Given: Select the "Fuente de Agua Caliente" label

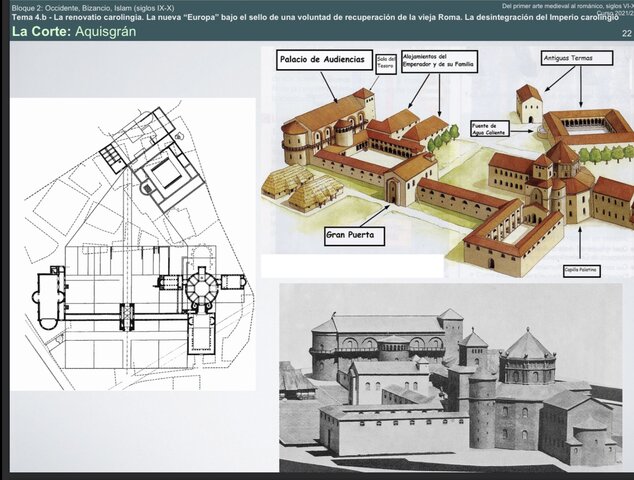Looking at the screenshot, I should point(490,129).
